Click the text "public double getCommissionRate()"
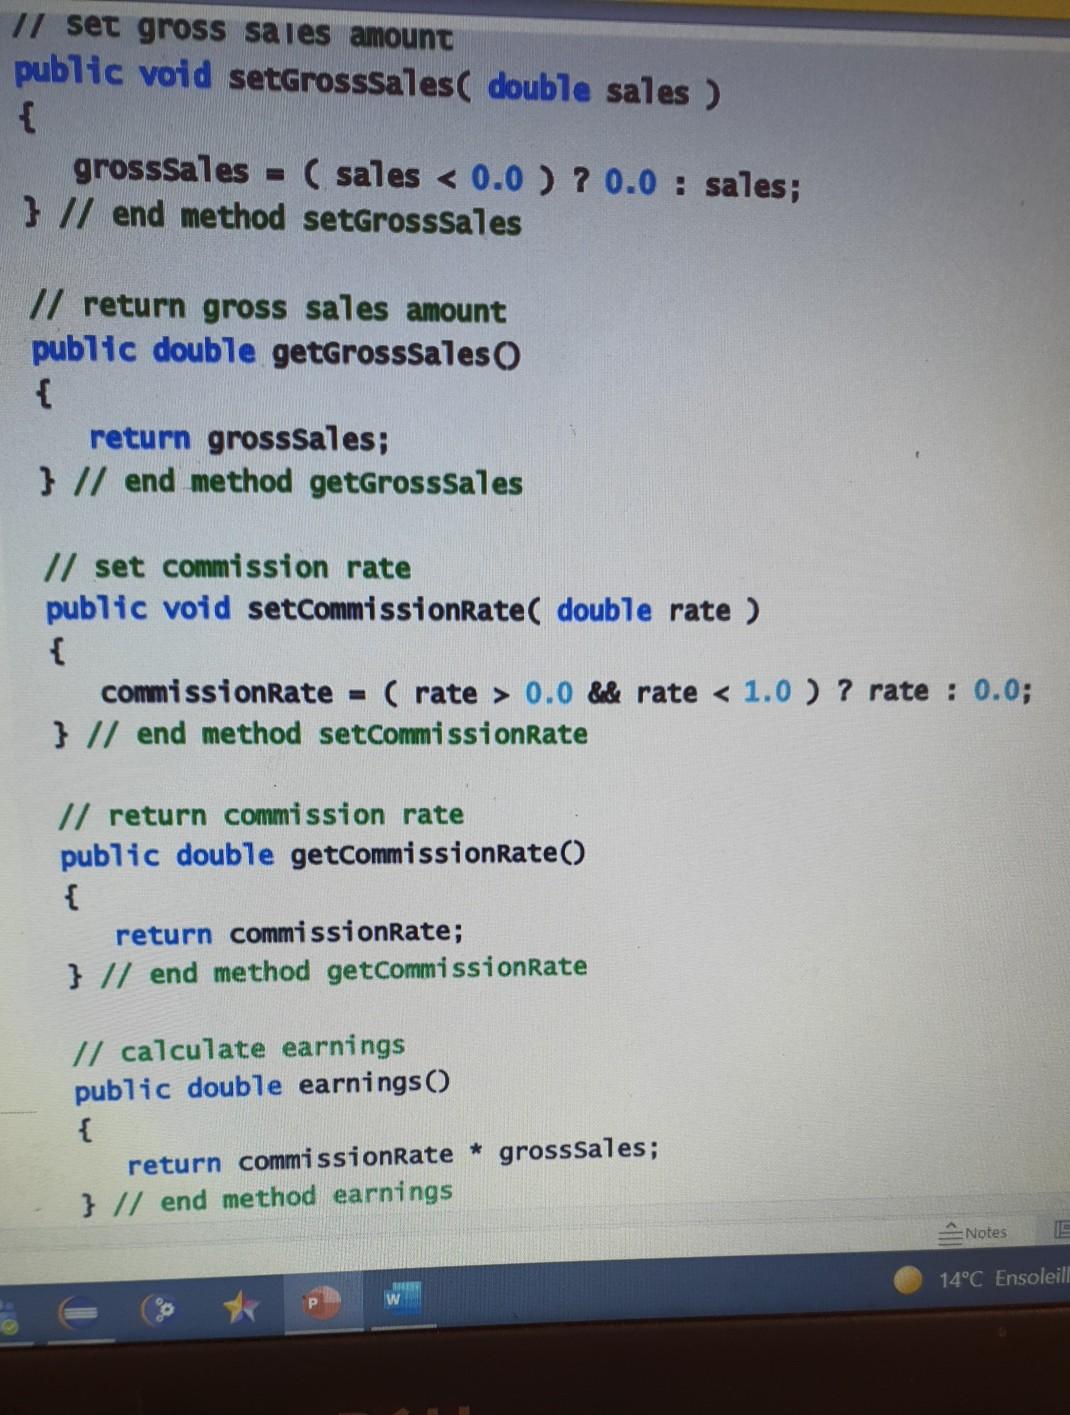 [x=322, y=855]
